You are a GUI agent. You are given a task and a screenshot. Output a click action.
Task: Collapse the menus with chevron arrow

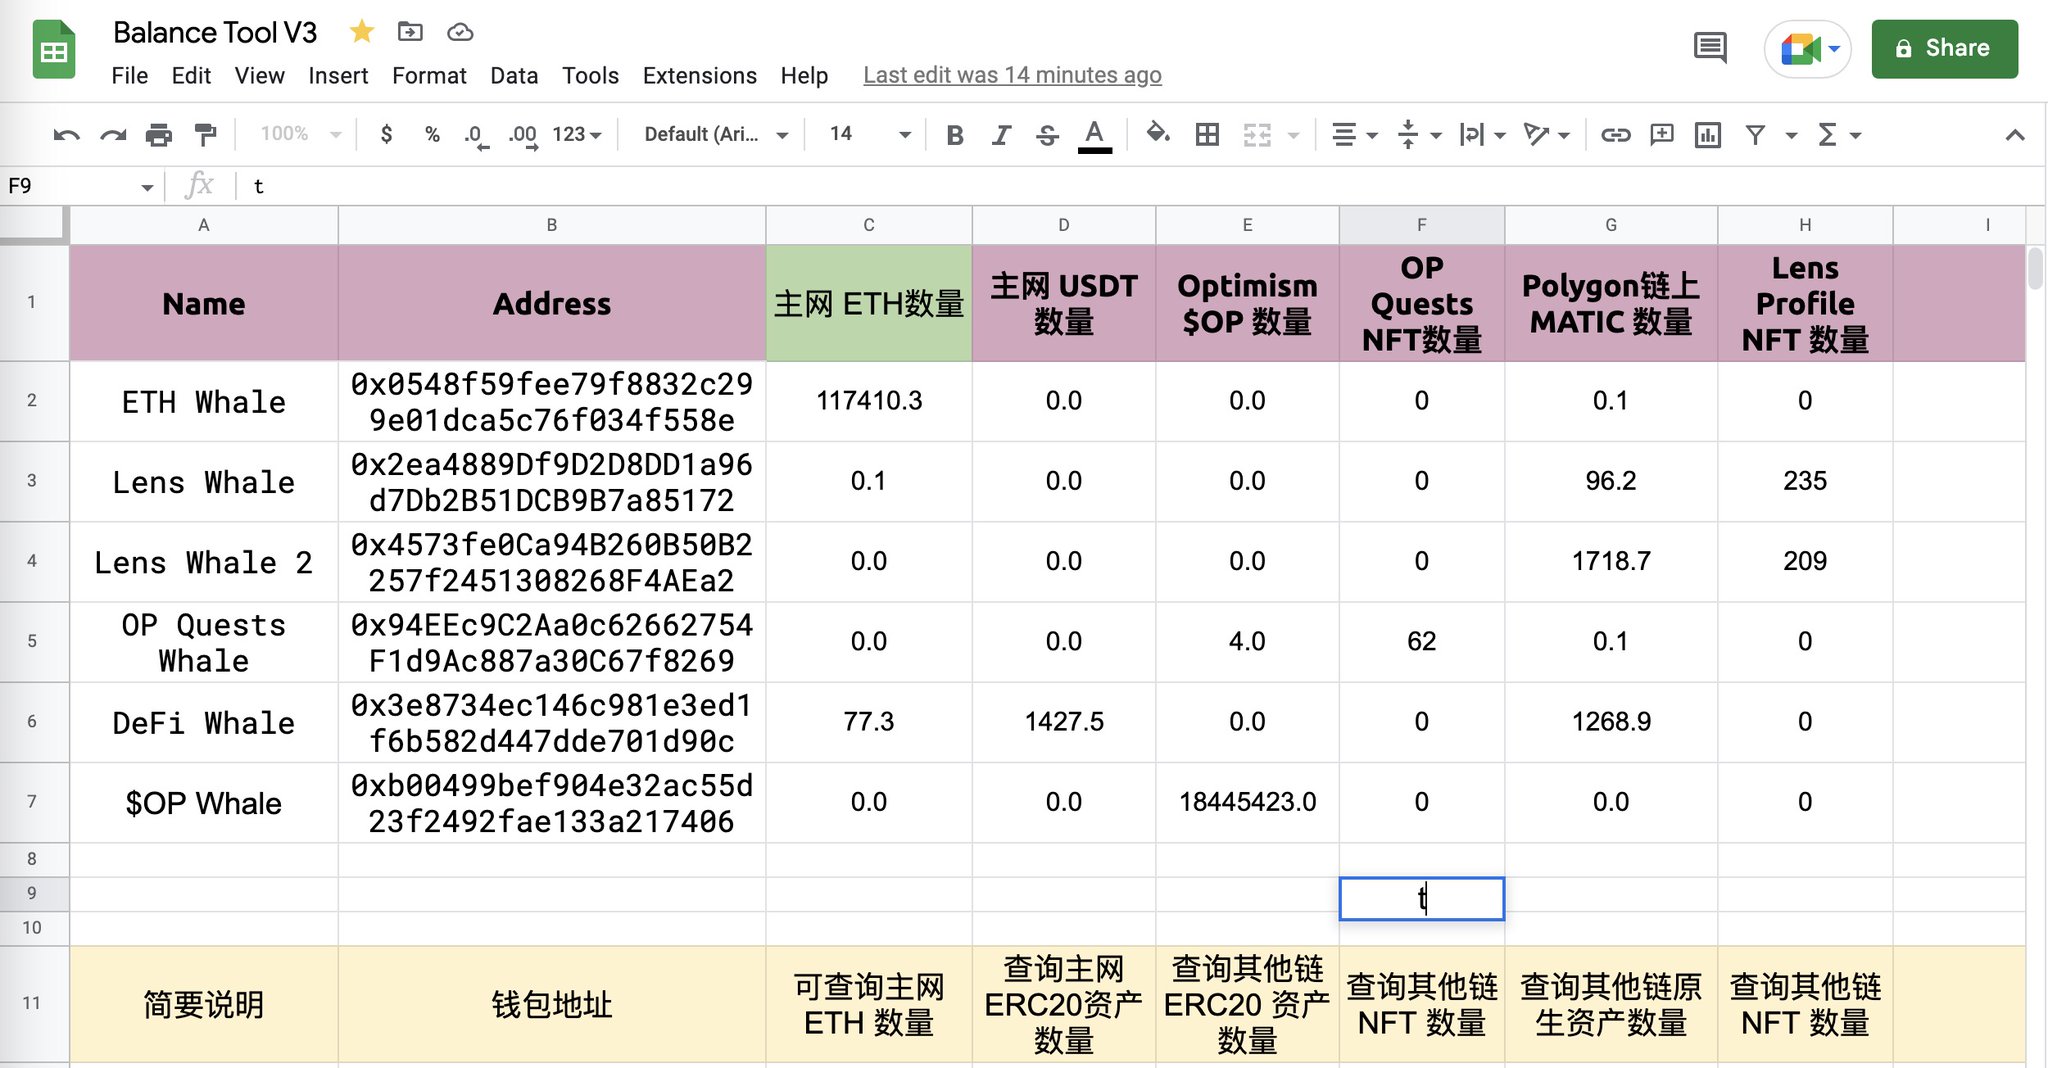tap(2015, 135)
